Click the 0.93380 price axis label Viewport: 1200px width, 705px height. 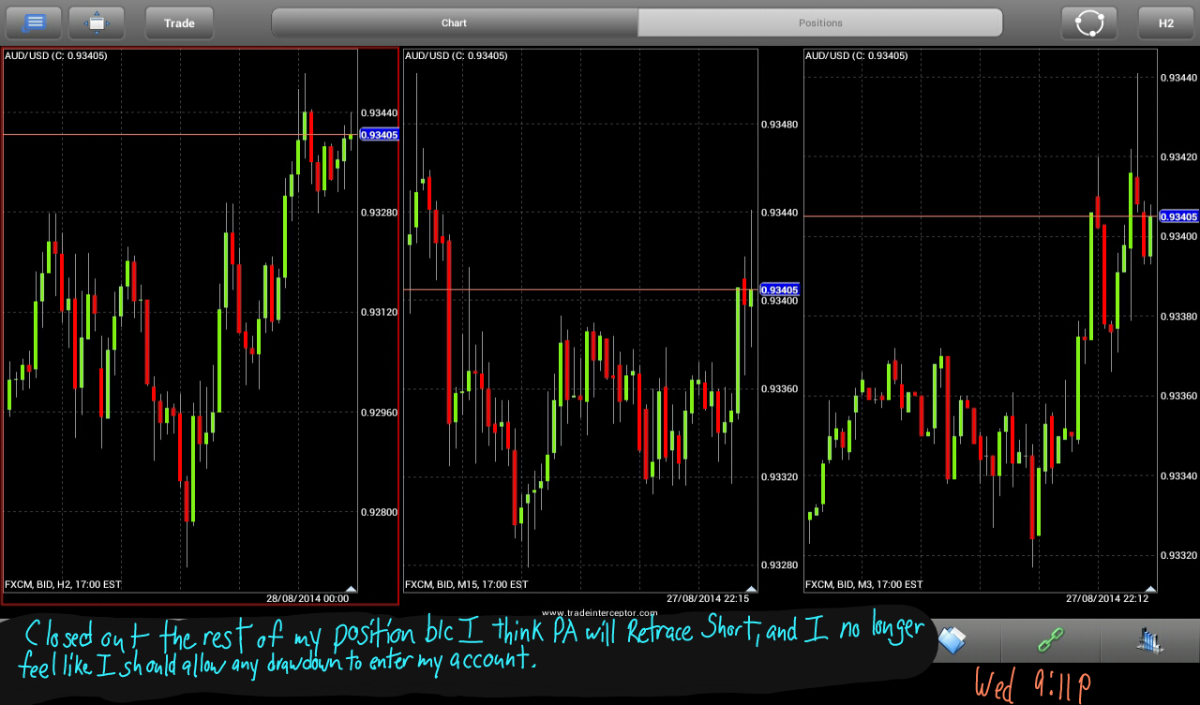[1179, 316]
